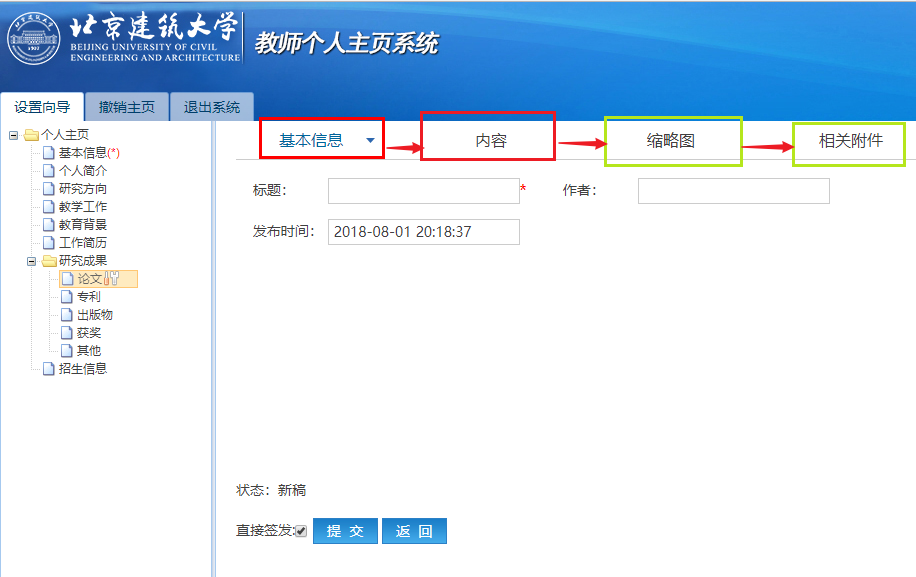Open the 基本信息 dropdown arrow

370,141
